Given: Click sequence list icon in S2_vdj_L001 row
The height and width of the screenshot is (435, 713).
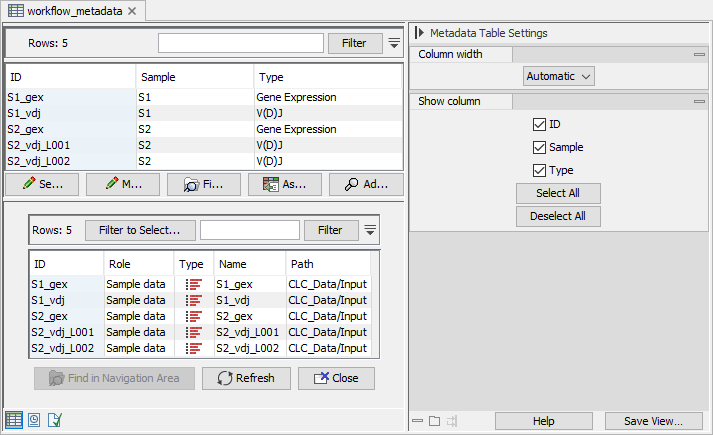Looking at the screenshot, I should (193, 332).
